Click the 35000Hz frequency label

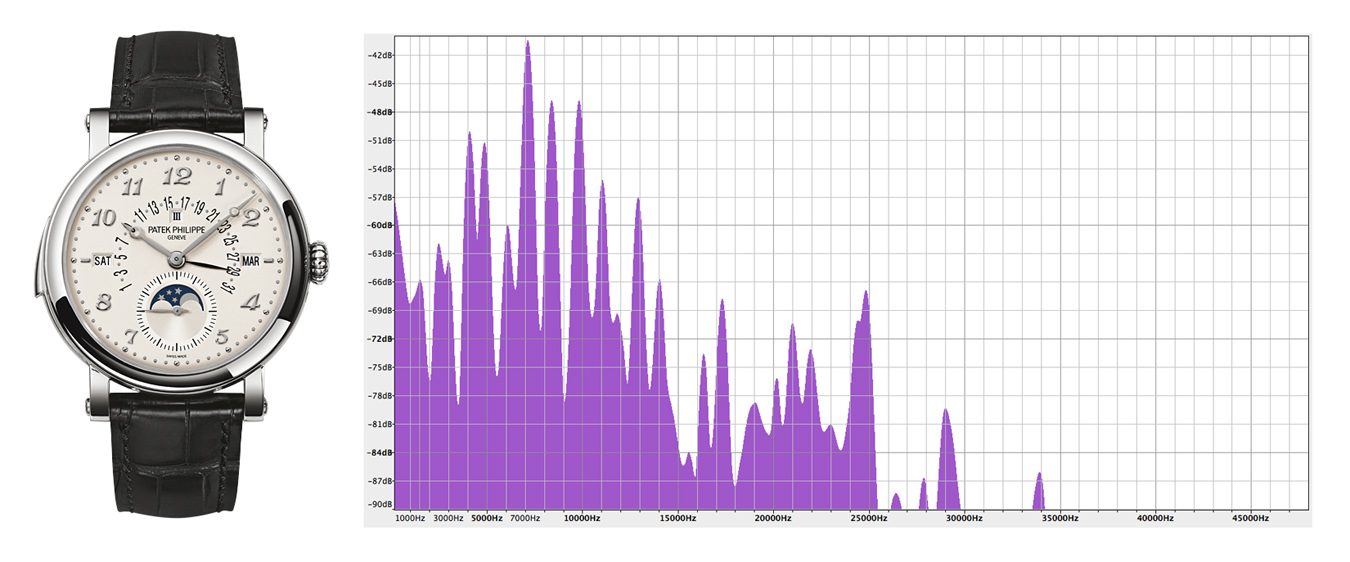tap(1059, 519)
